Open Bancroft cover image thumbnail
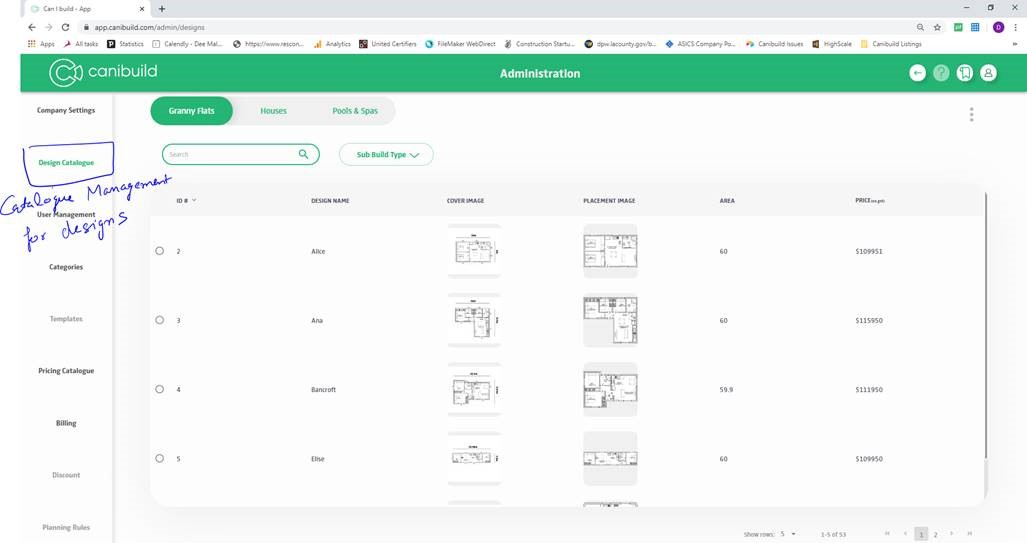 tap(474, 389)
